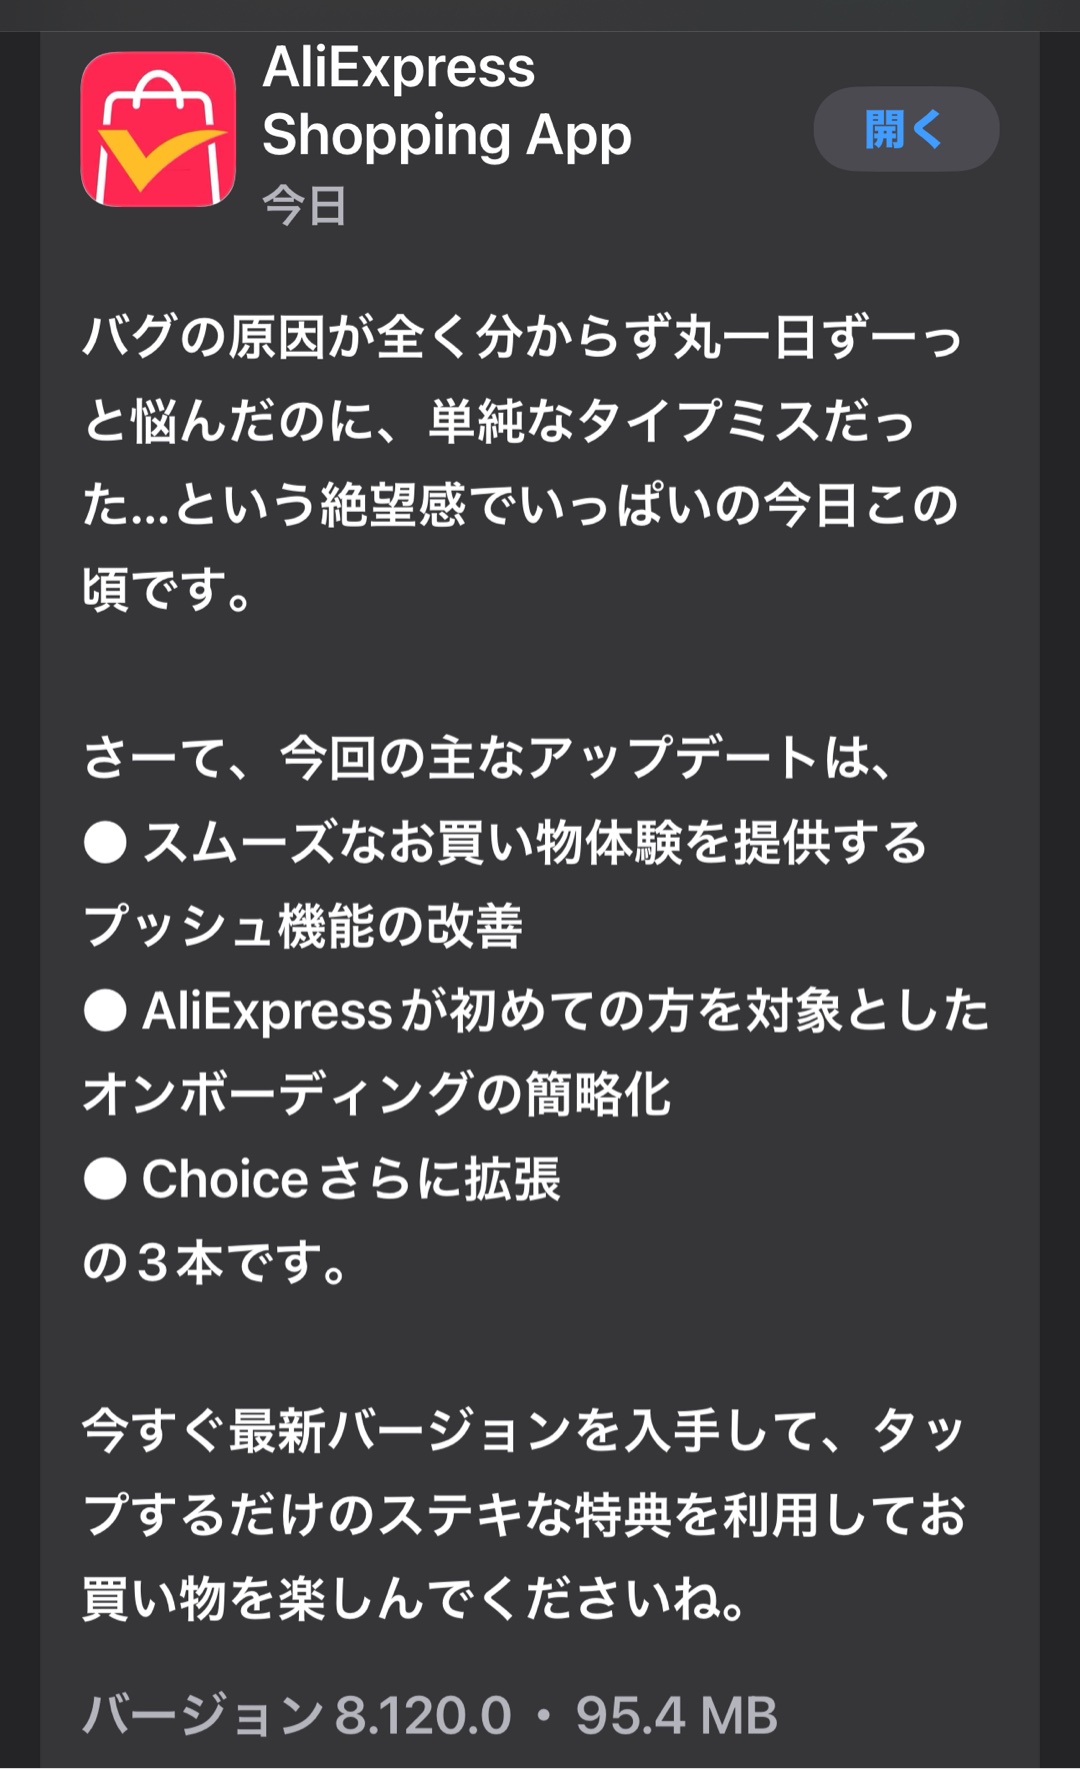Click the プッシュ機能の改善 line
Image resolution: width=1080 pixels, height=1769 pixels.
(303, 926)
